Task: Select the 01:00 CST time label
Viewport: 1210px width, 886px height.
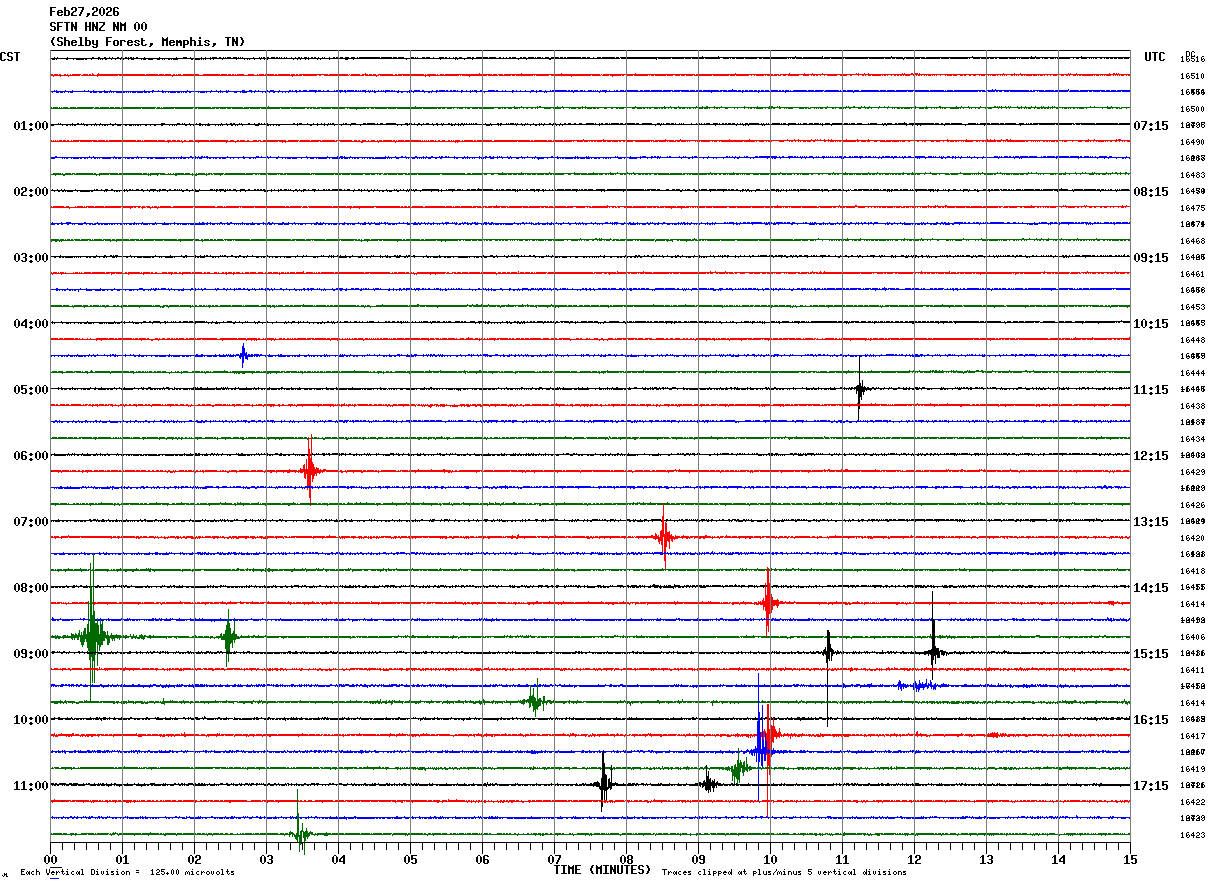Action: [x=30, y=126]
